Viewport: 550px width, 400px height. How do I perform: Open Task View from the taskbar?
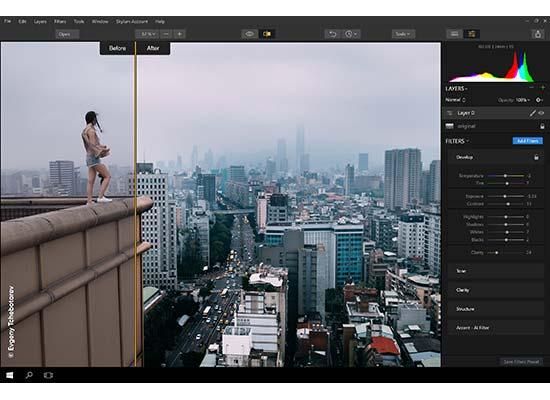coord(48,375)
